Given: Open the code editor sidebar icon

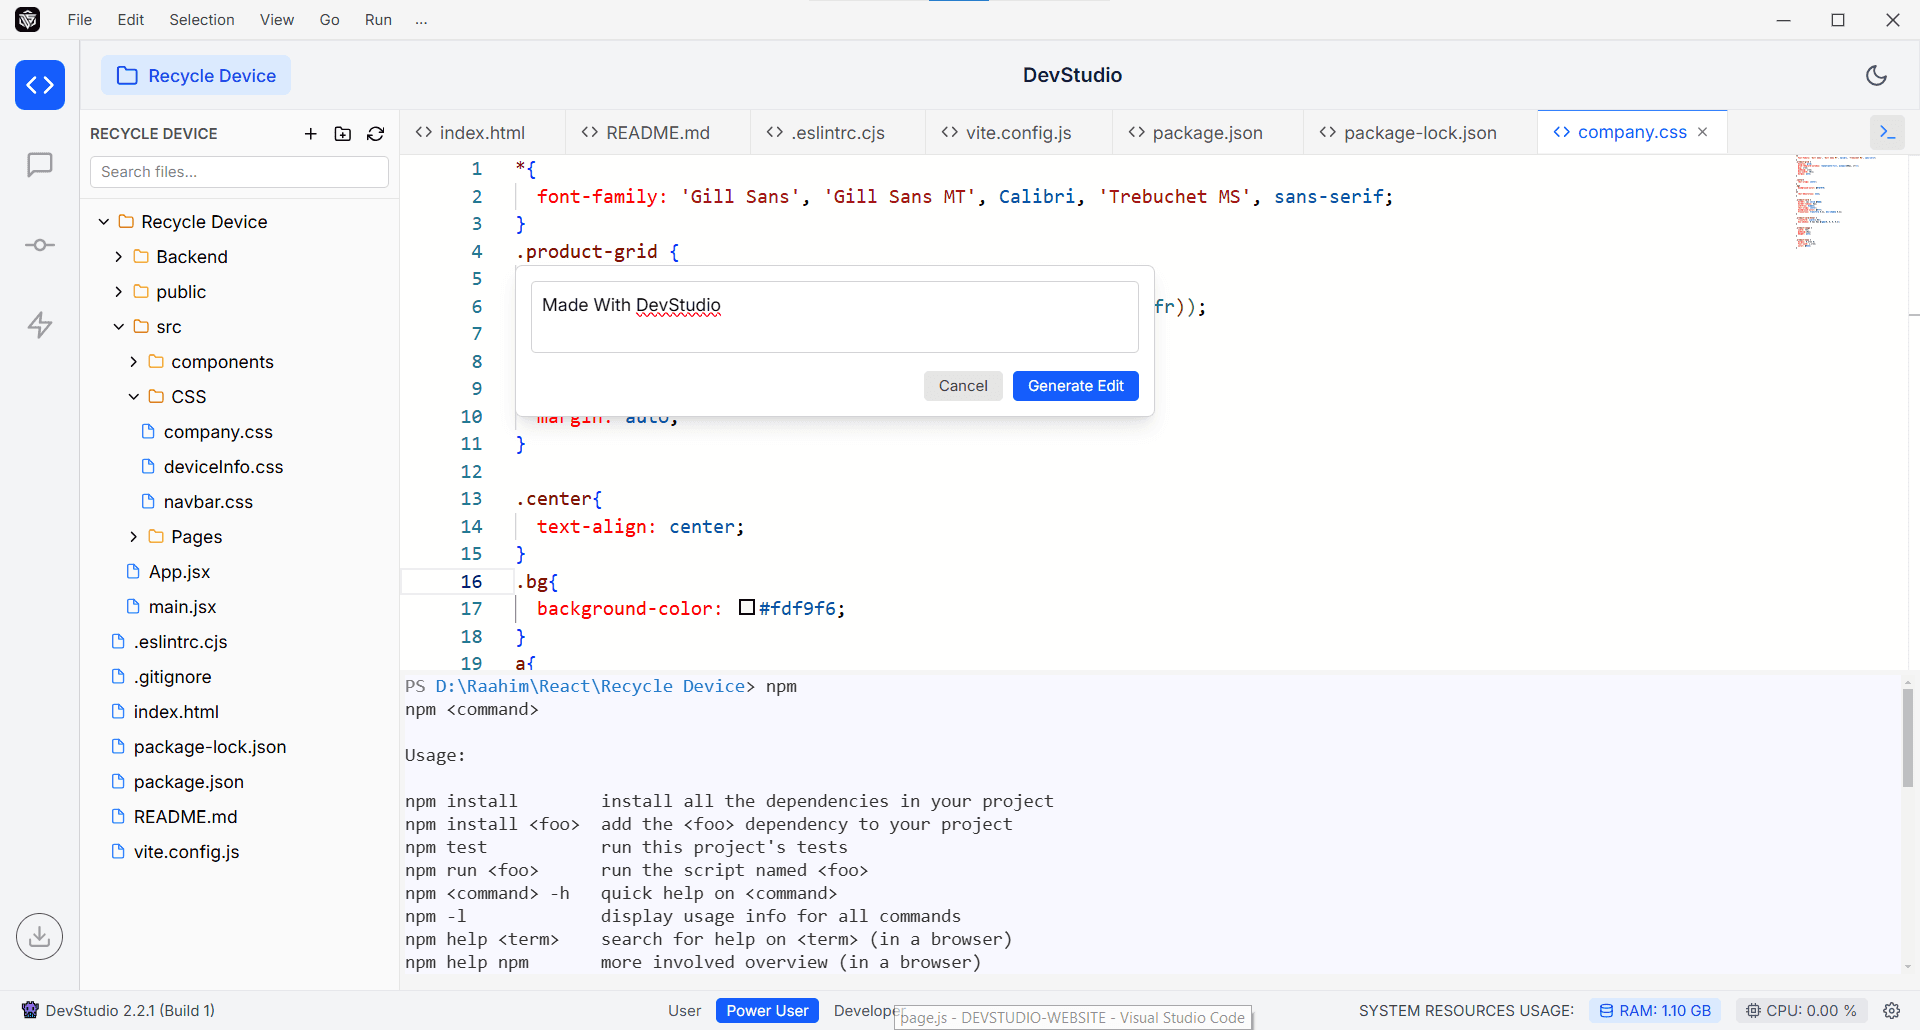Looking at the screenshot, I should coord(40,85).
